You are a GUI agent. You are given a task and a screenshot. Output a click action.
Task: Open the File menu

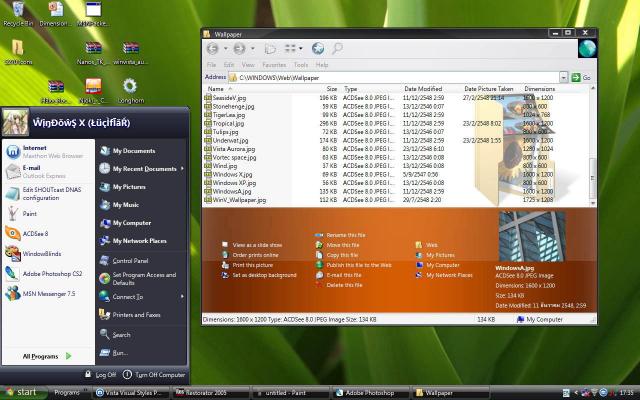211,65
